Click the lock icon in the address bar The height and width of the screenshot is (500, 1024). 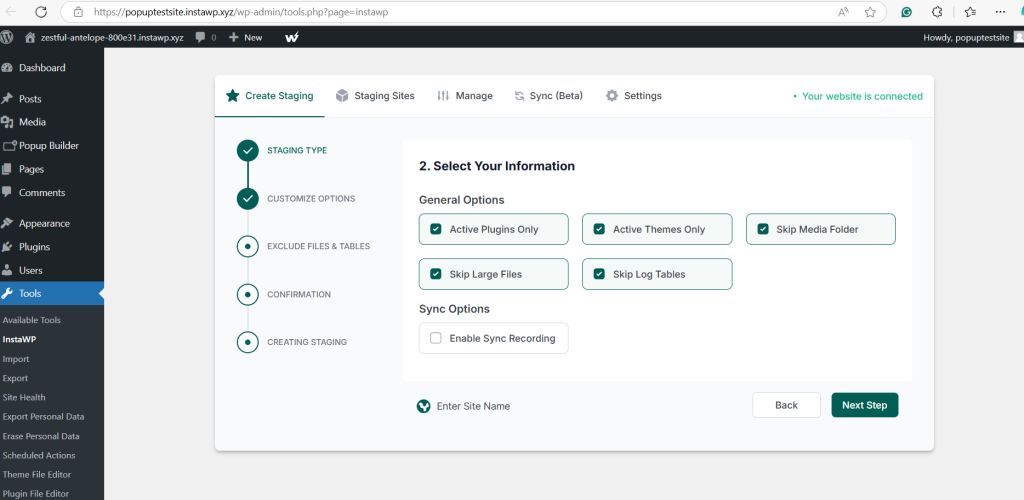point(78,12)
